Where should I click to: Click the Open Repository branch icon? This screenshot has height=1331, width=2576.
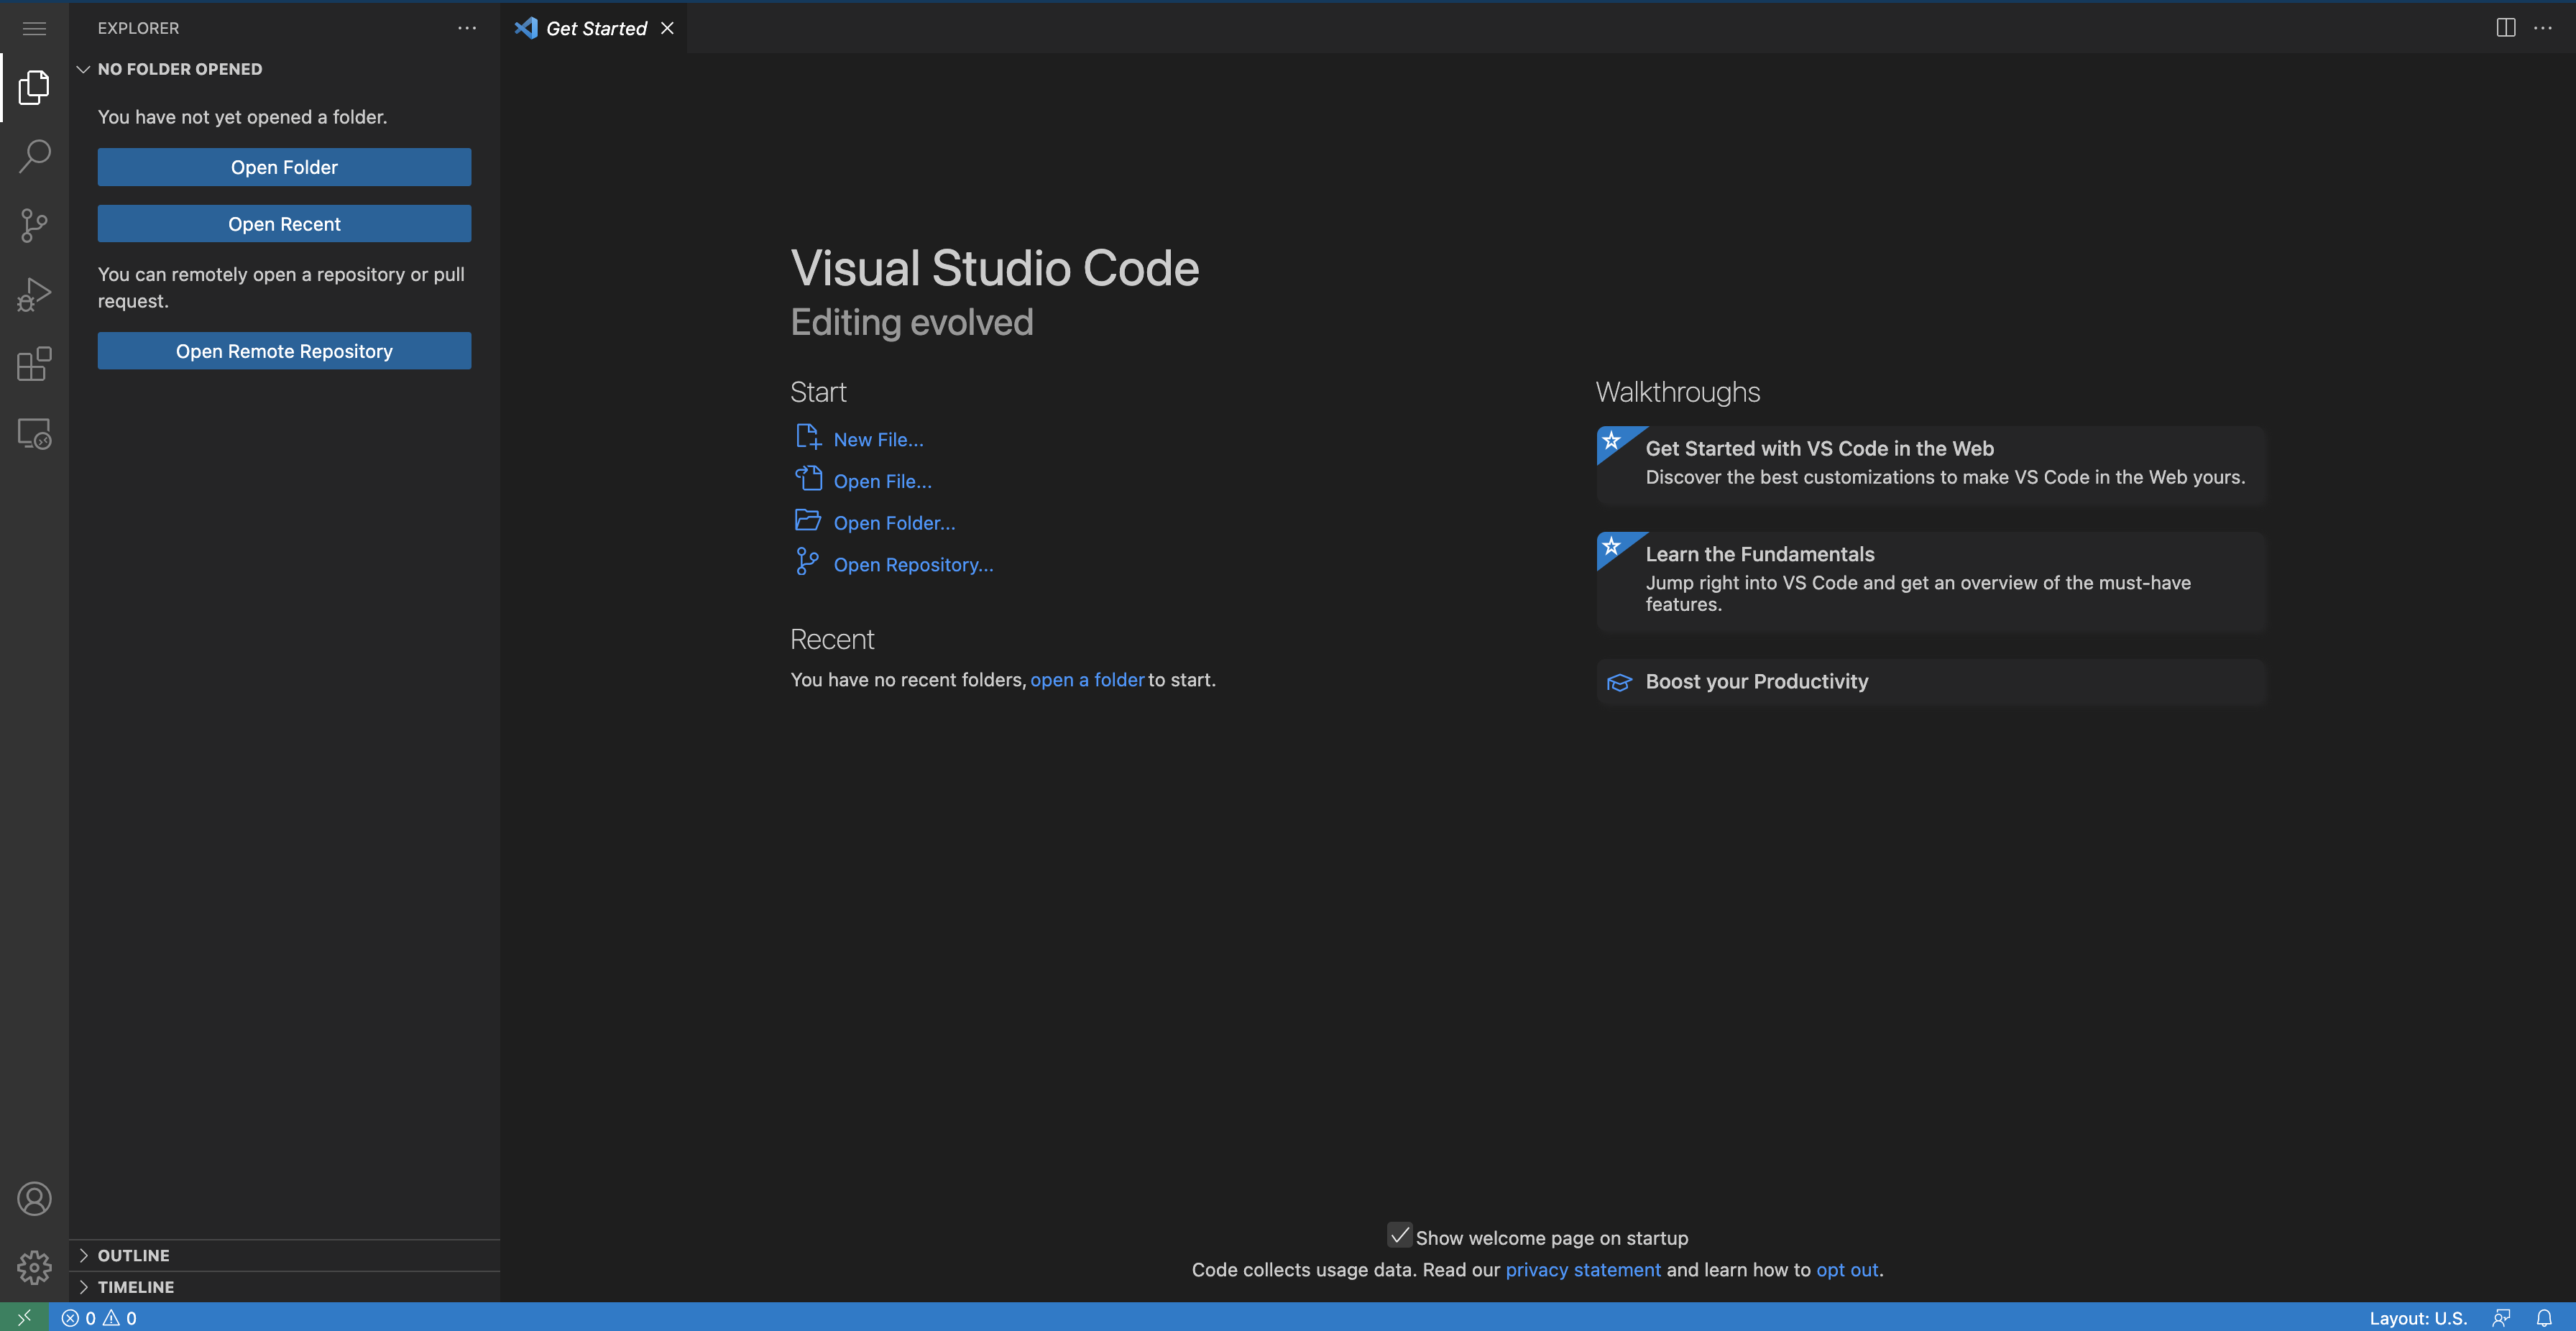[807, 562]
